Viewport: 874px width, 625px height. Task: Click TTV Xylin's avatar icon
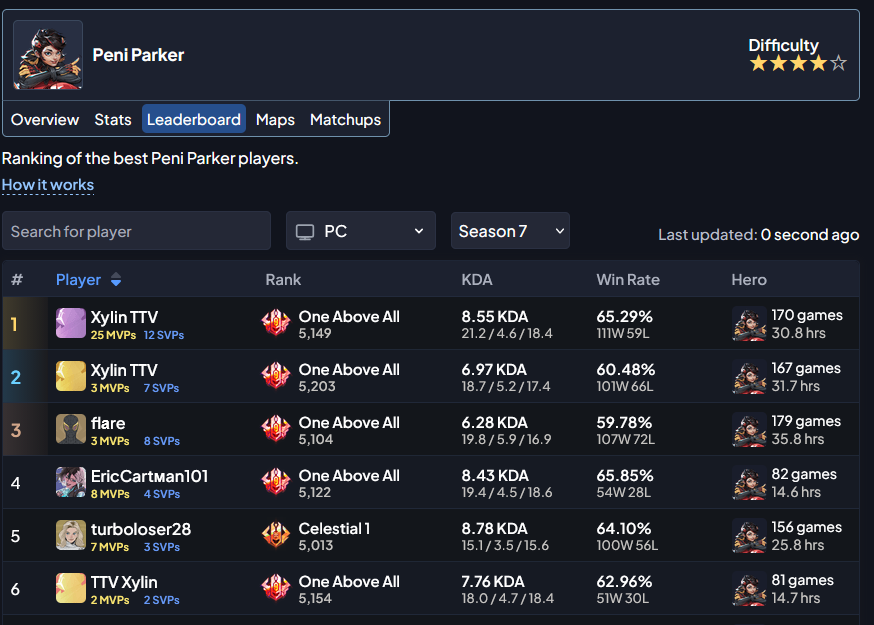click(71, 588)
